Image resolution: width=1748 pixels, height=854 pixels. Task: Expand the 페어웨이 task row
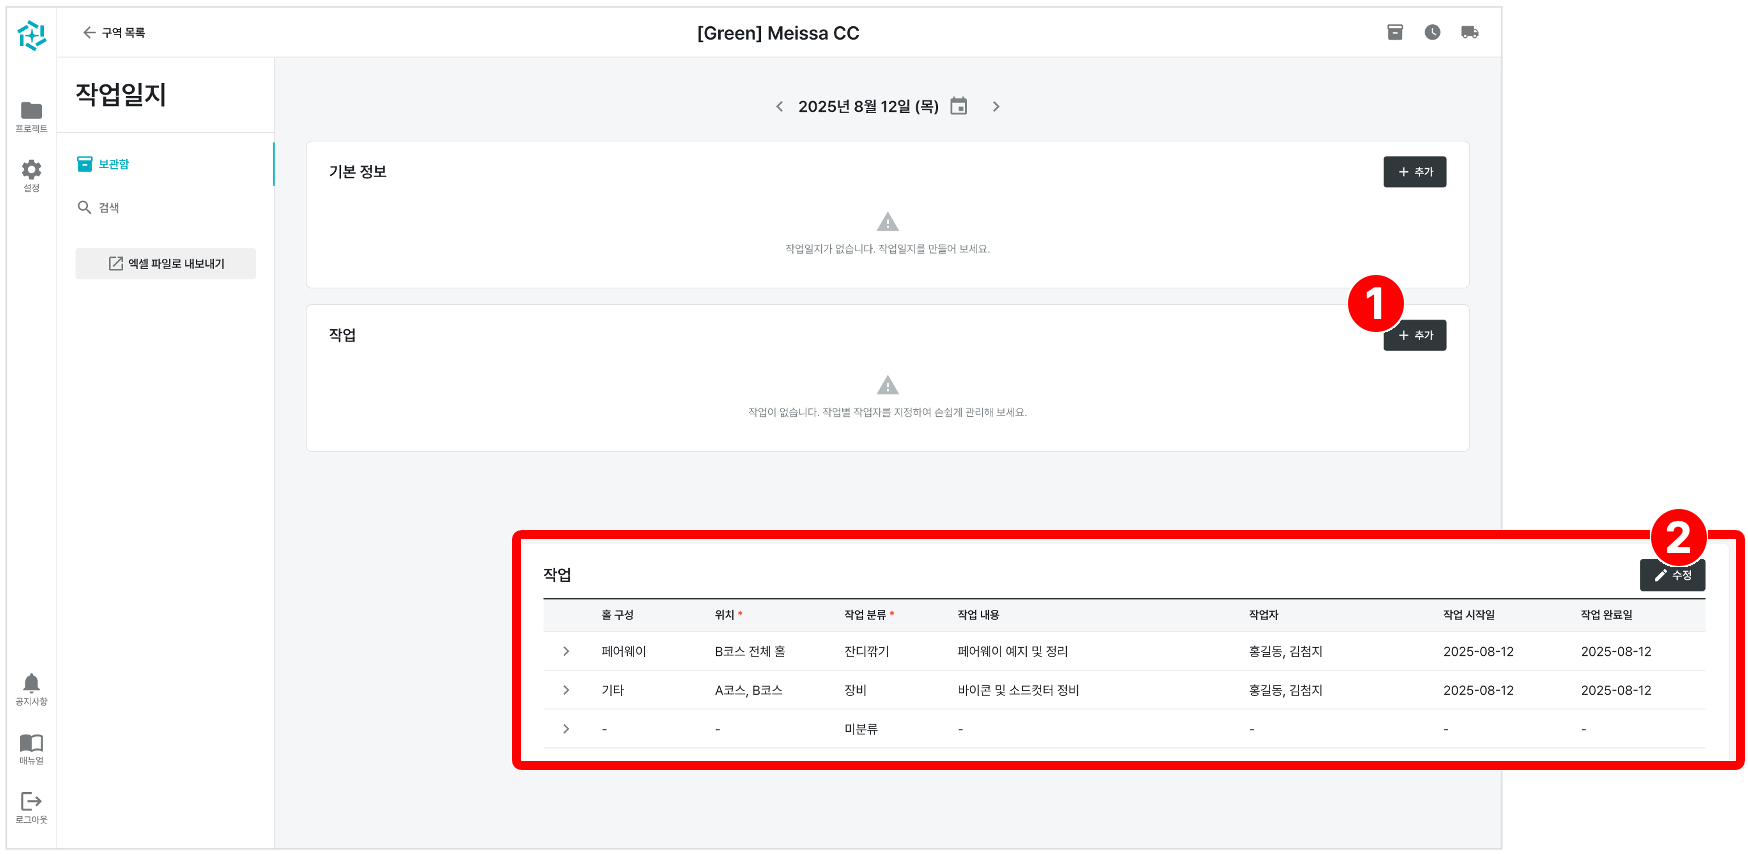pos(566,651)
